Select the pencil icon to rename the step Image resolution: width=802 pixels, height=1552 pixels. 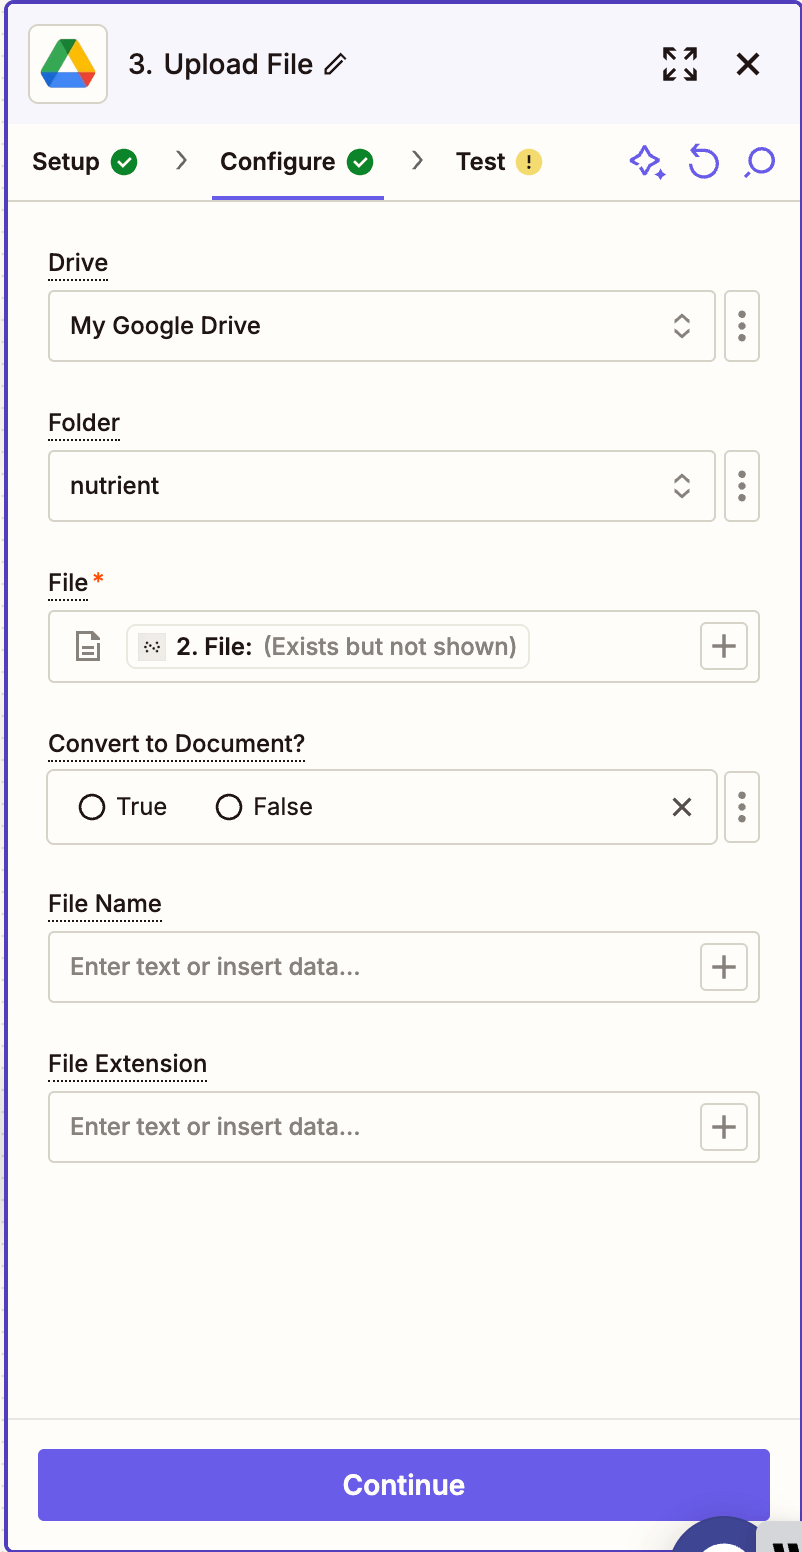[334, 64]
